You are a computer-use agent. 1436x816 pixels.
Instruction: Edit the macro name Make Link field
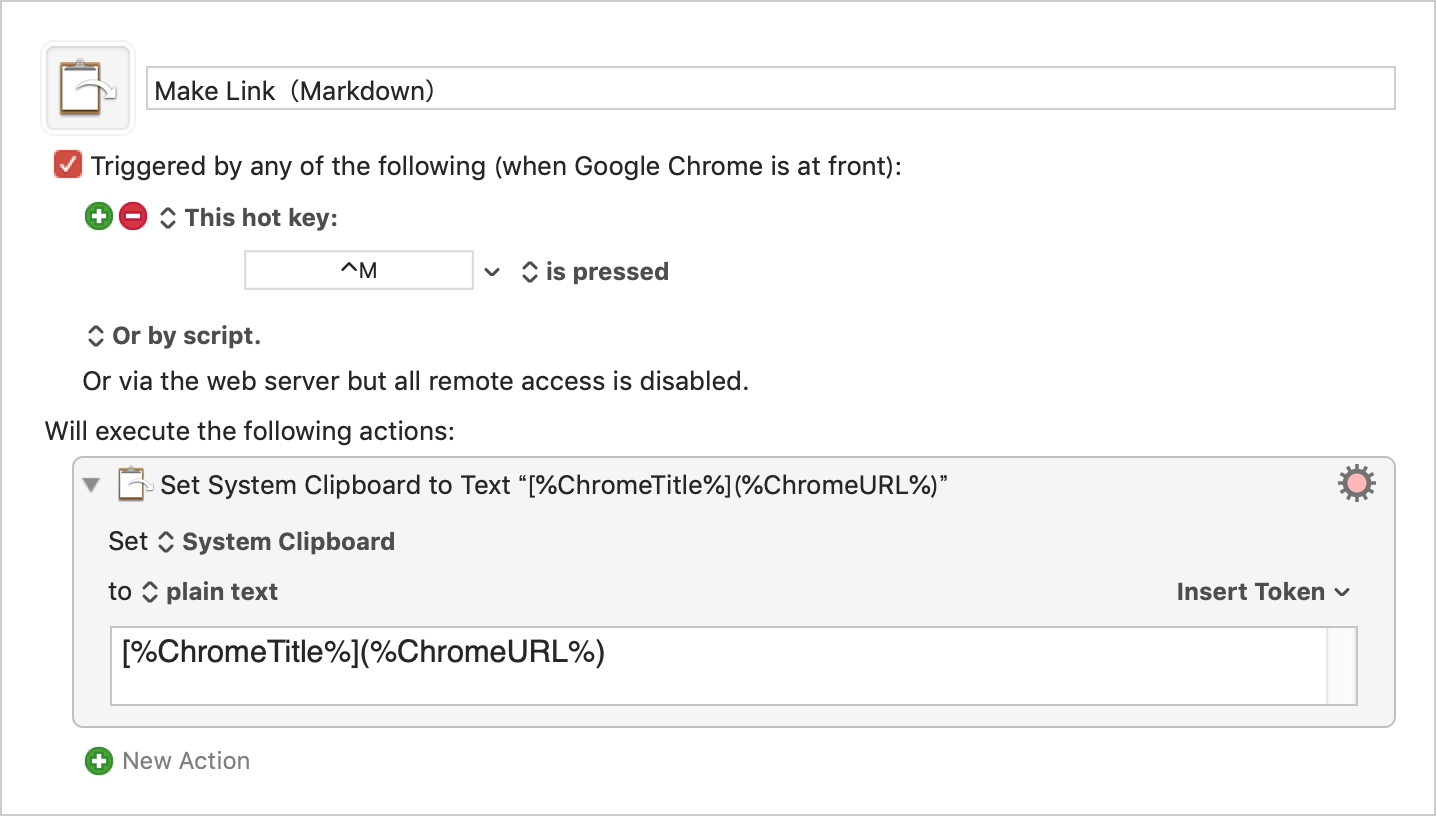(x=771, y=89)
